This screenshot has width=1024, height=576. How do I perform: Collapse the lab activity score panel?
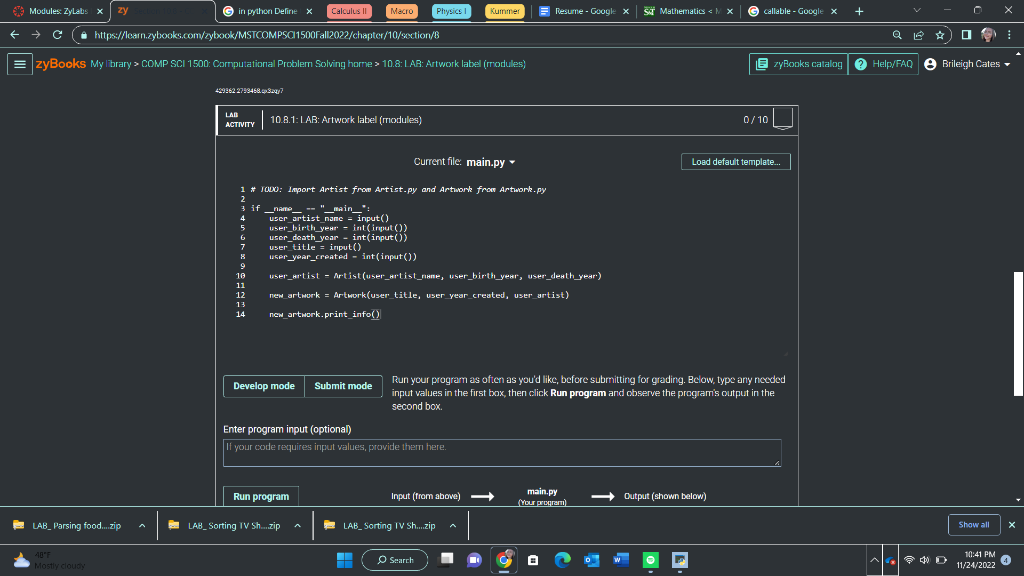click(x=783, y=118)
